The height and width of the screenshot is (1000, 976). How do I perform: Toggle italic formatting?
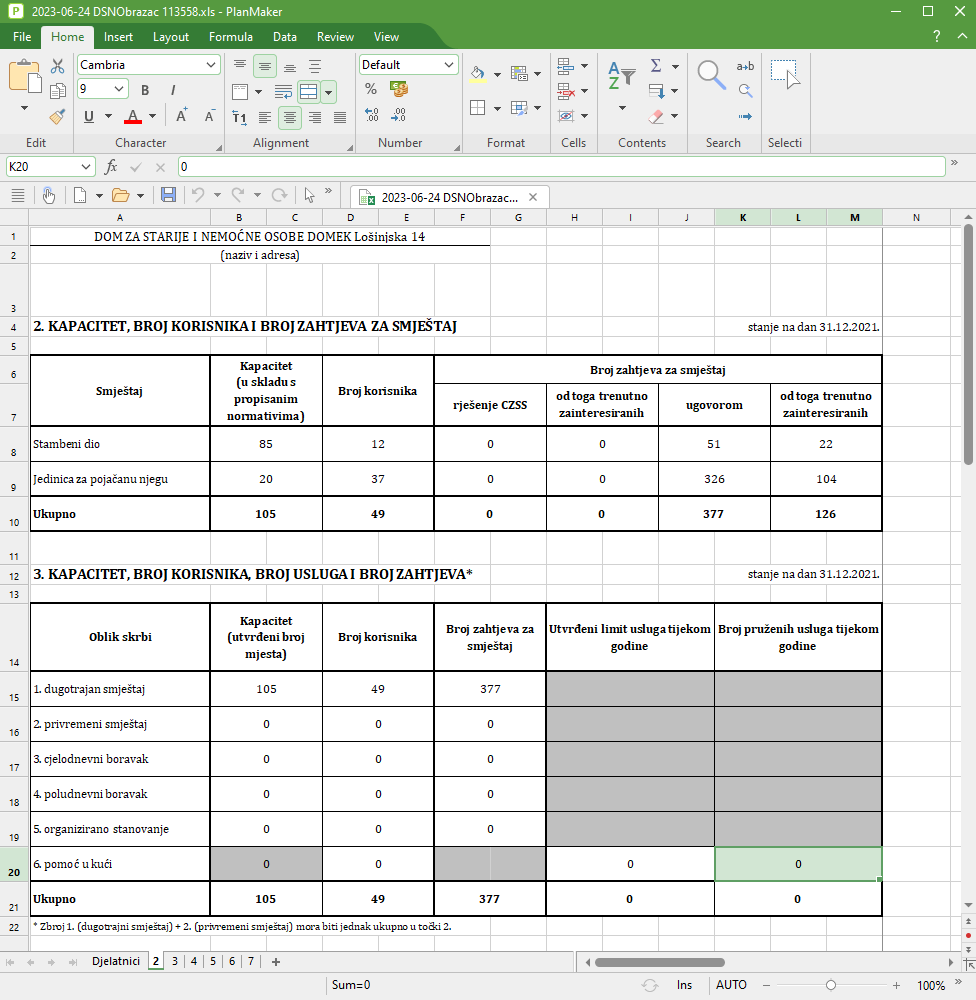click(x=173, y=90)
